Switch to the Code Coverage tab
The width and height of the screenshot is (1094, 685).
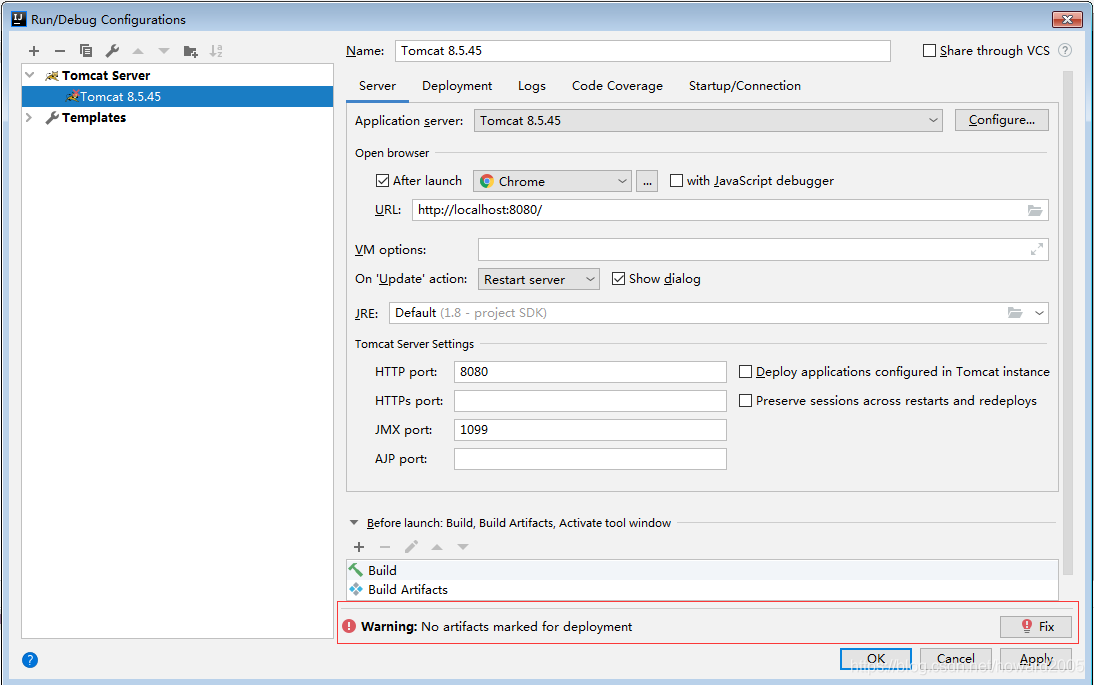617,86
